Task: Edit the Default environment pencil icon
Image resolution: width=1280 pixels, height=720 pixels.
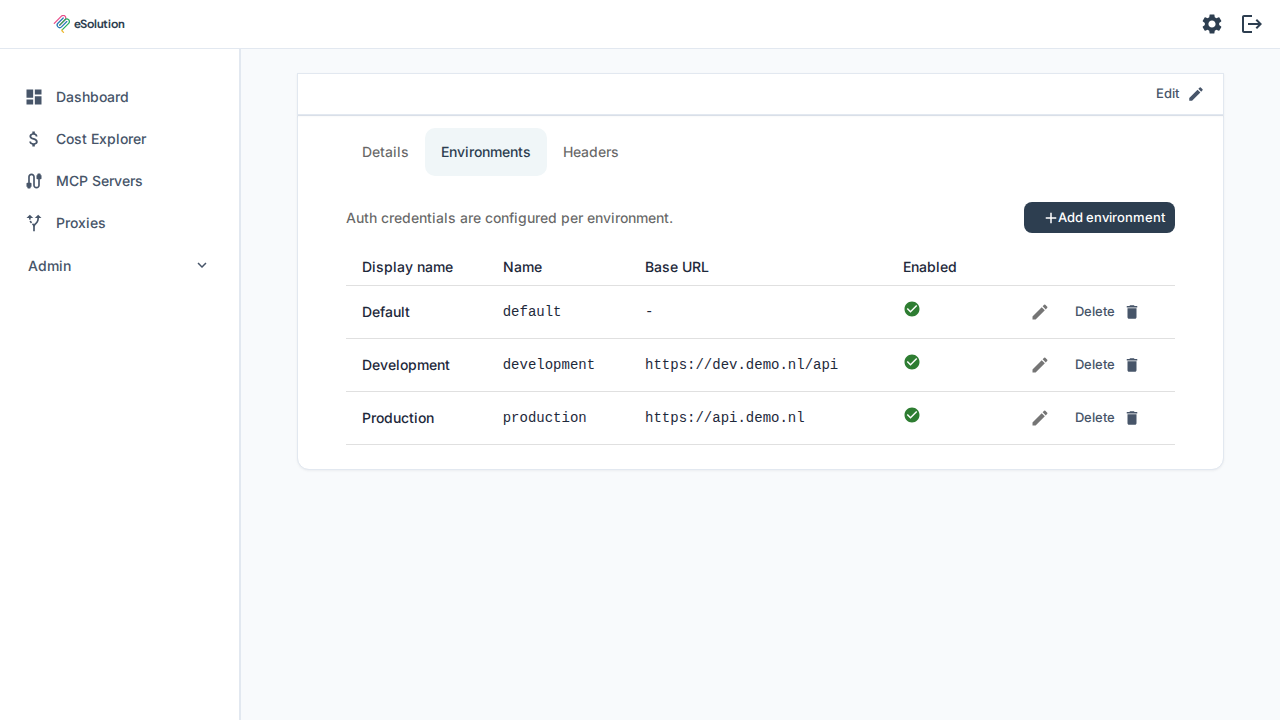Action: pos(1040,312)
